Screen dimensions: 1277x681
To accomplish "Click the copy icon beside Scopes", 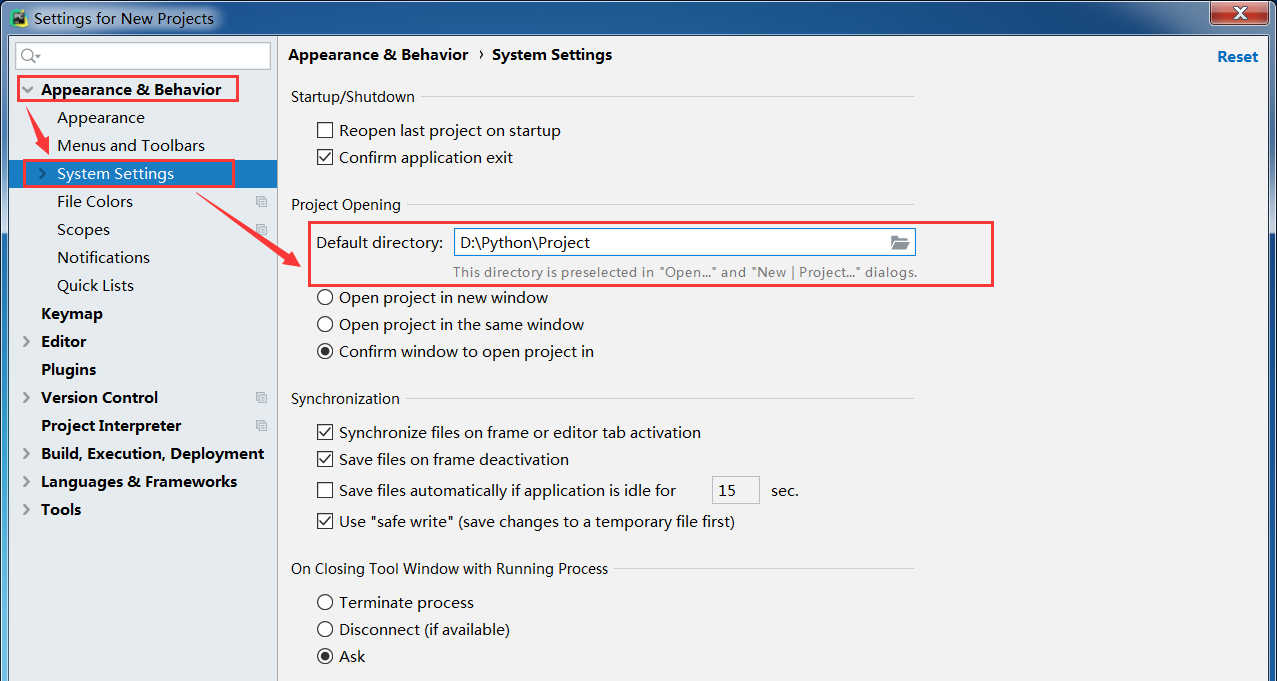I will pos(261,230).
